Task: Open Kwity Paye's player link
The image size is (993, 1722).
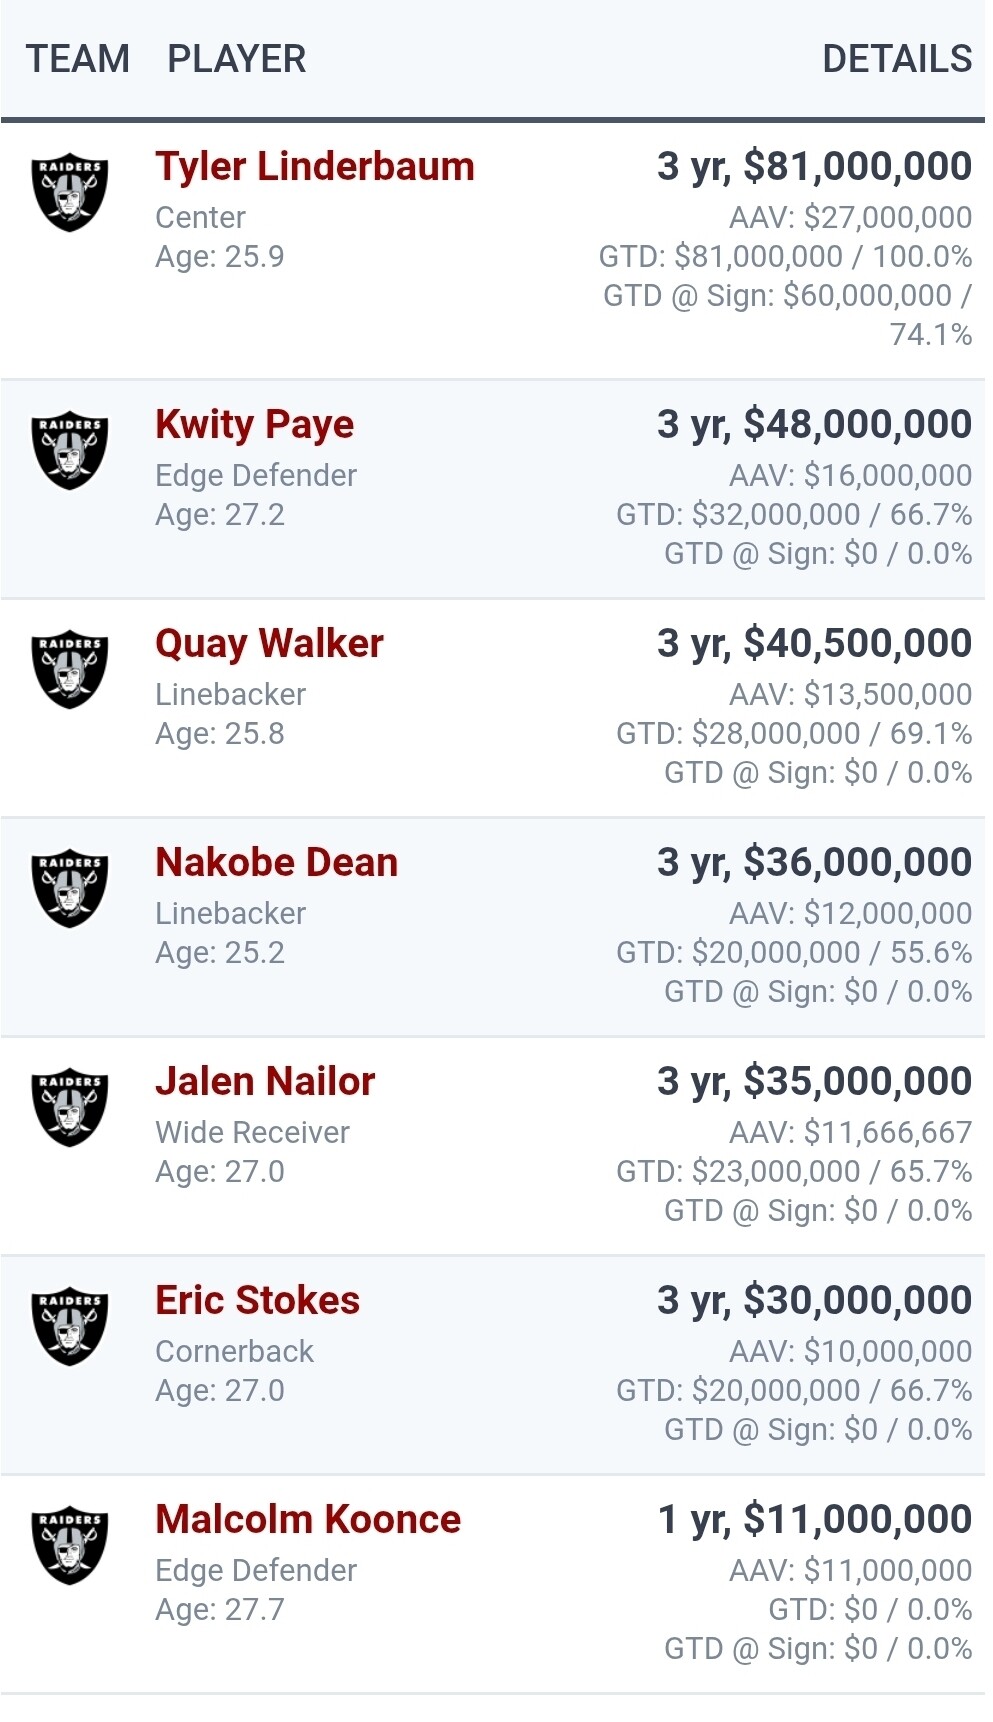Action: [254, 425]
